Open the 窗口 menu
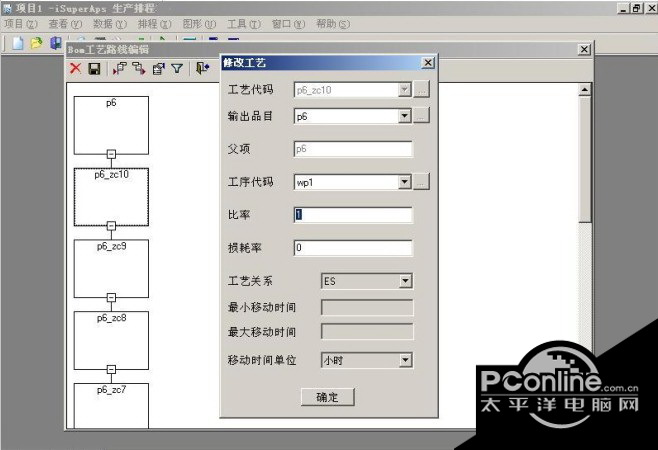Image resolution: width=658 pixels, height=450 pixels. [x=288, y=24]
